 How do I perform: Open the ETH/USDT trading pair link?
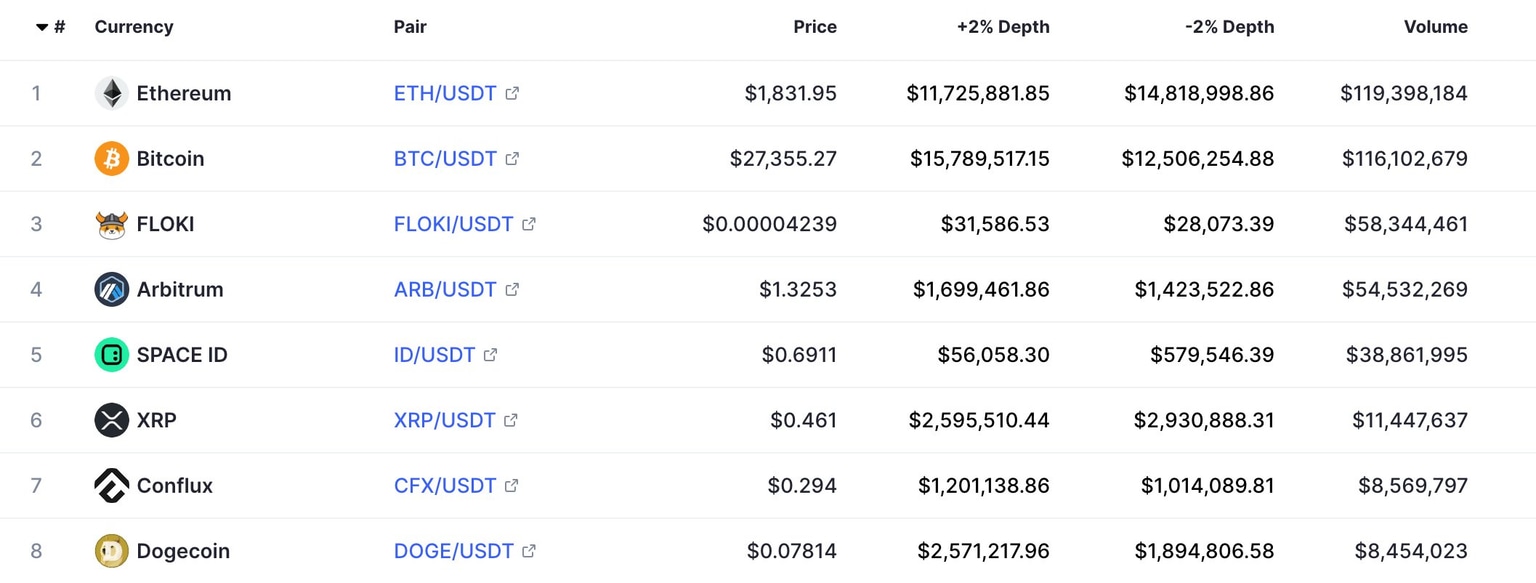click(x=445, y=93)
